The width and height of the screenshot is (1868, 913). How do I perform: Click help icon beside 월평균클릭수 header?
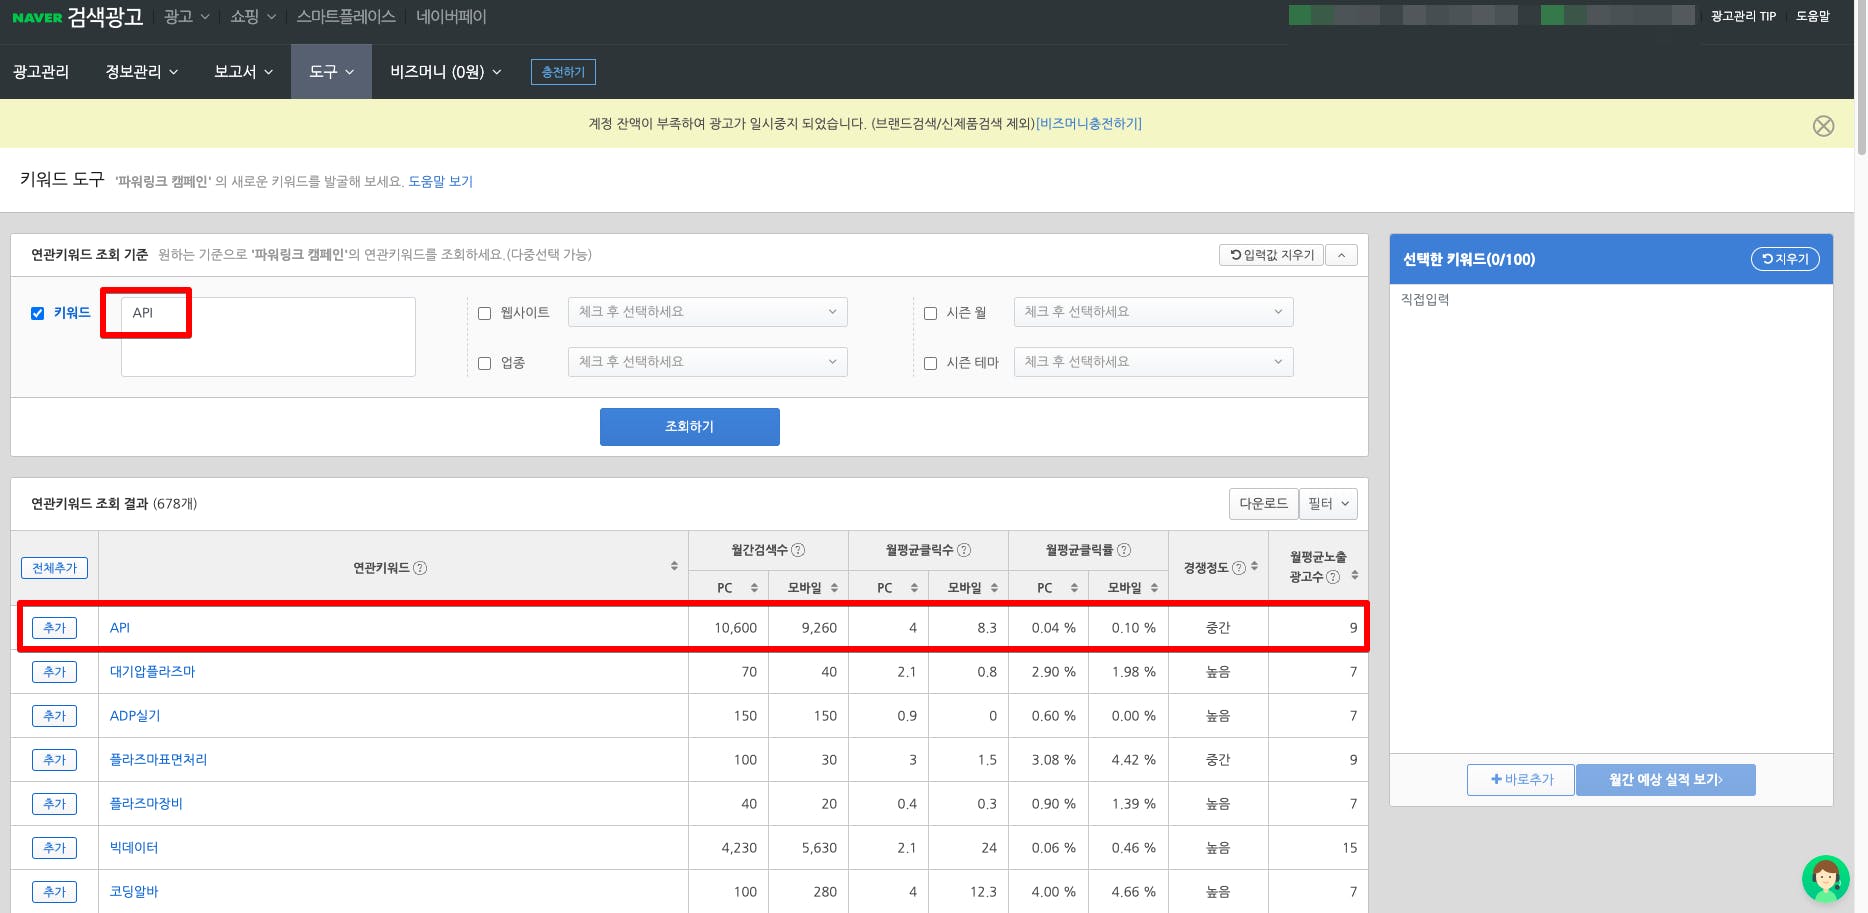click(x=964, y=550)
